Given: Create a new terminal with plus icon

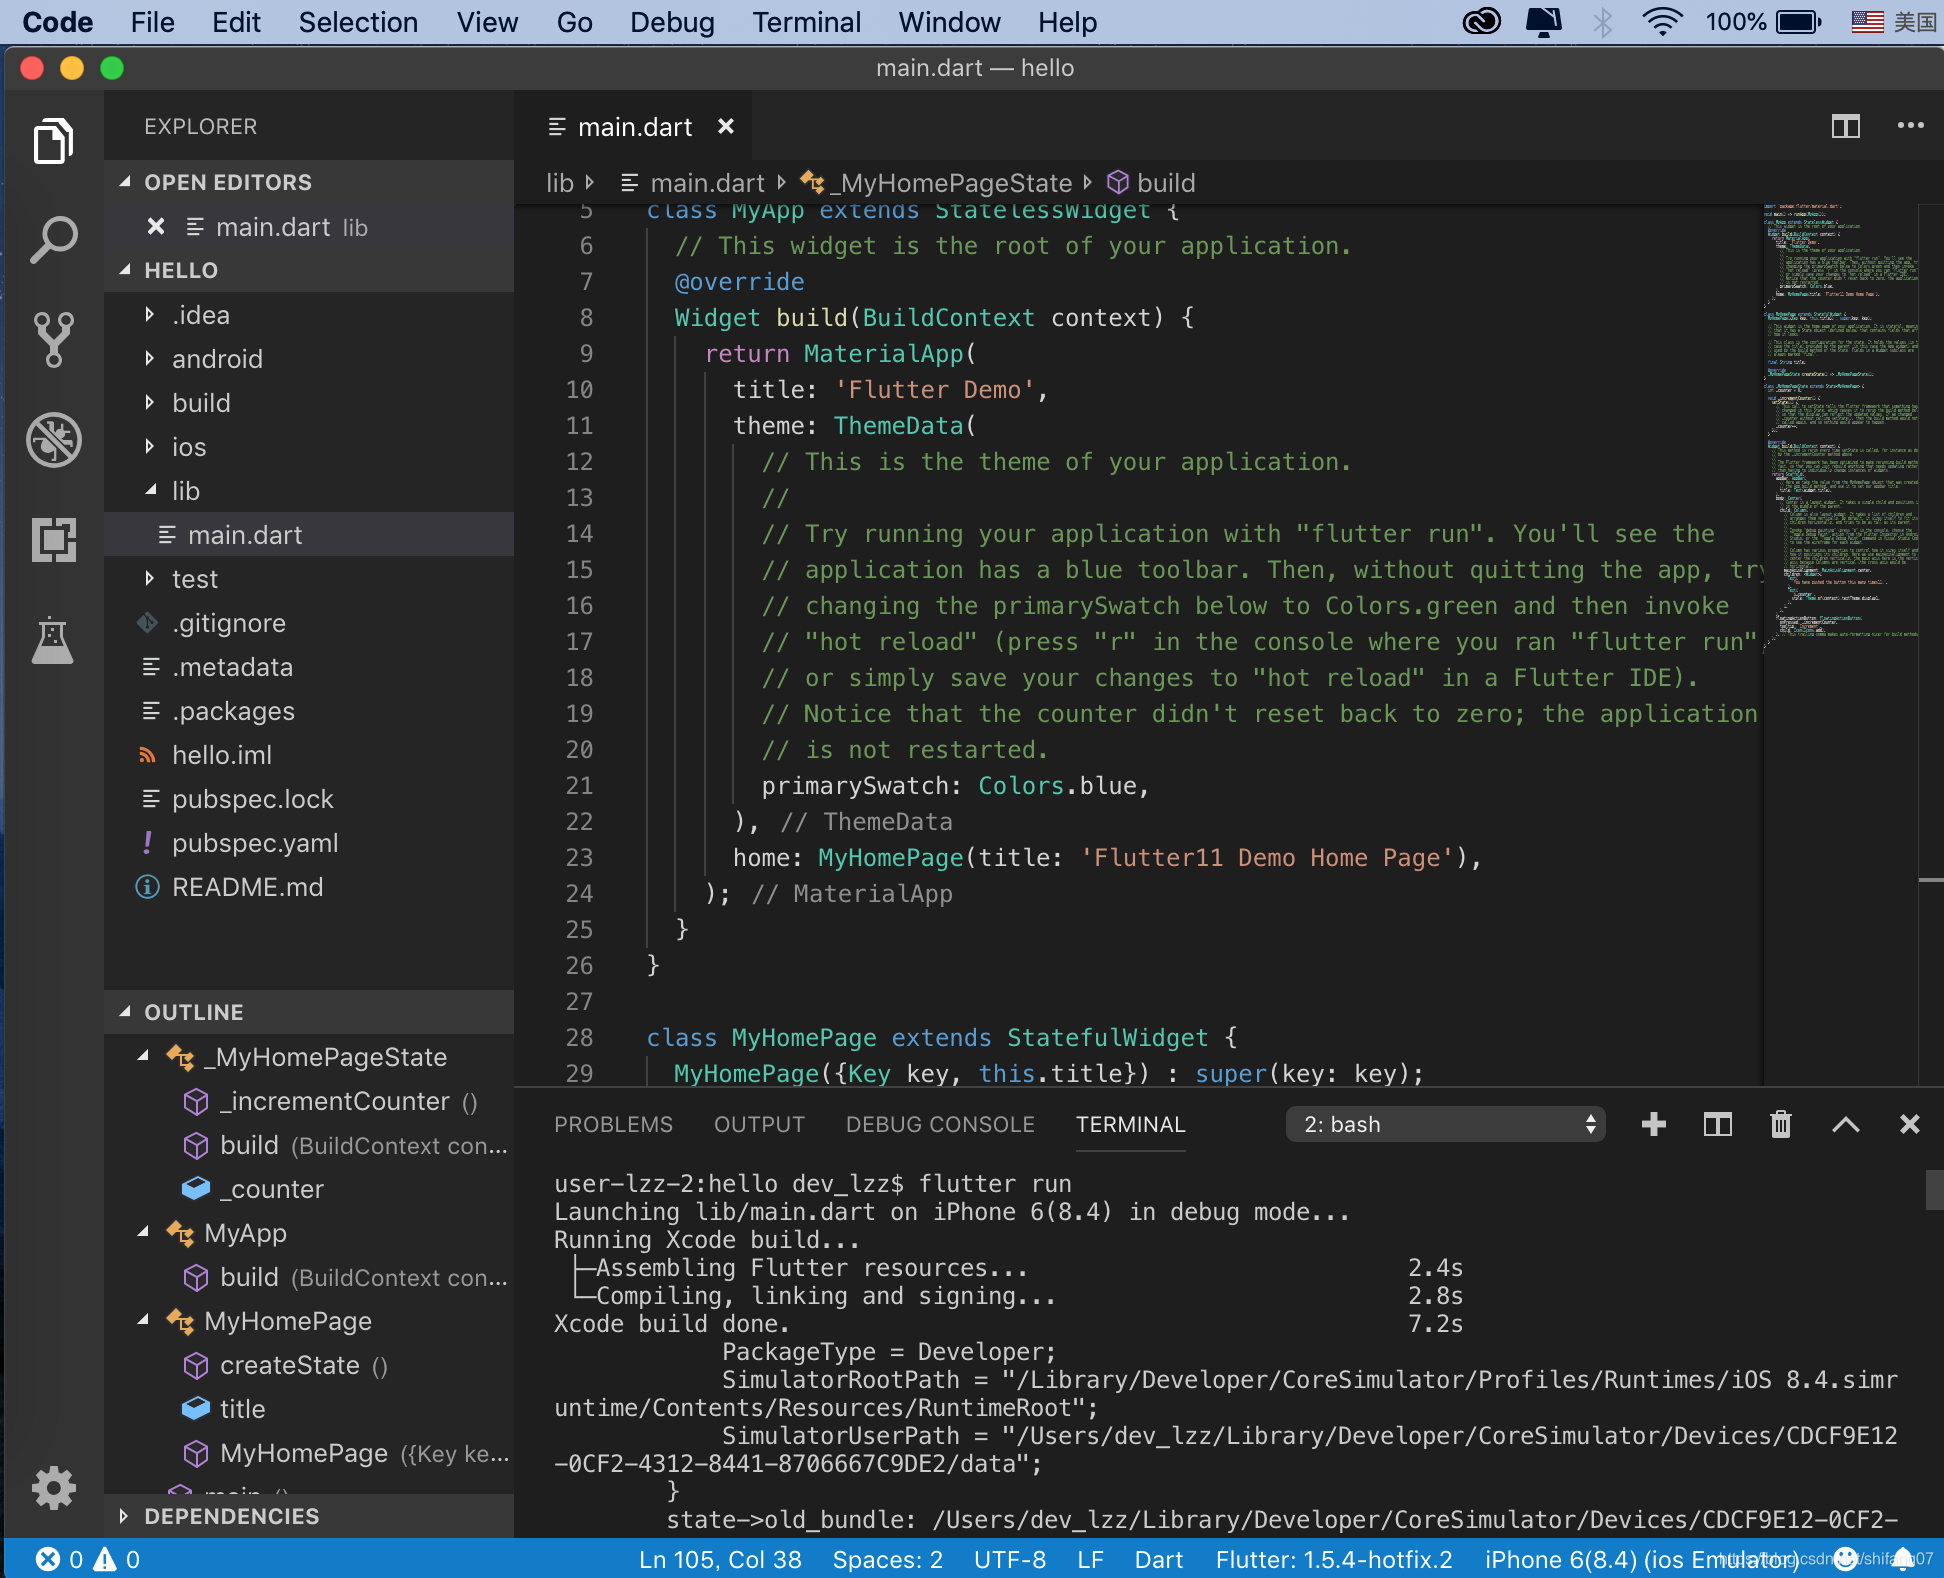Looking at the screenshot, I should (x=1654, y=1124).
